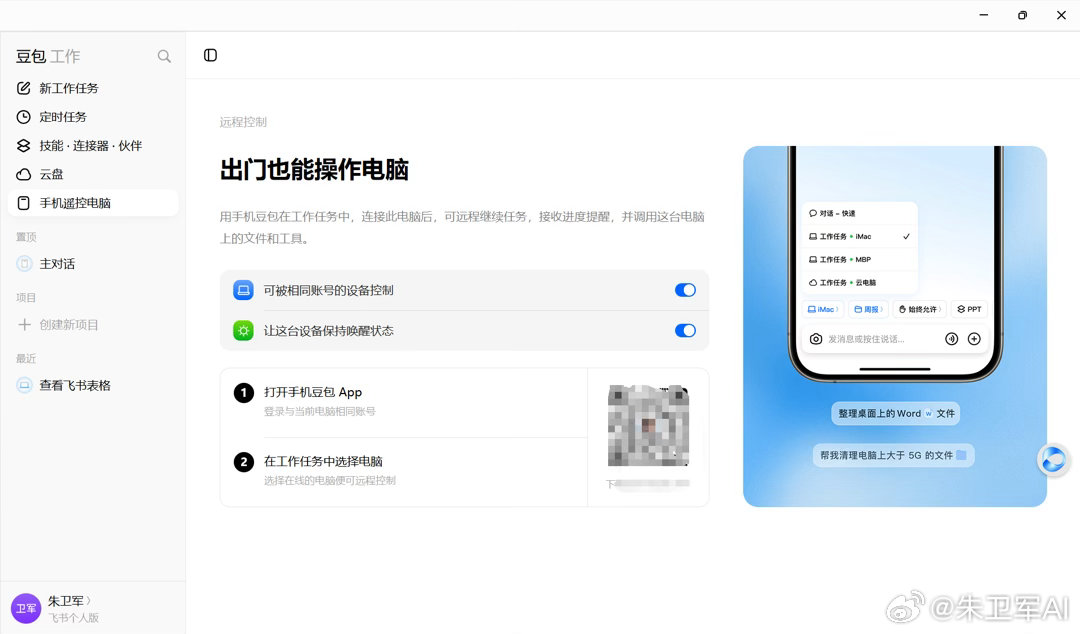
Task: Click the blurred QR code image
Action: point(648,425)
